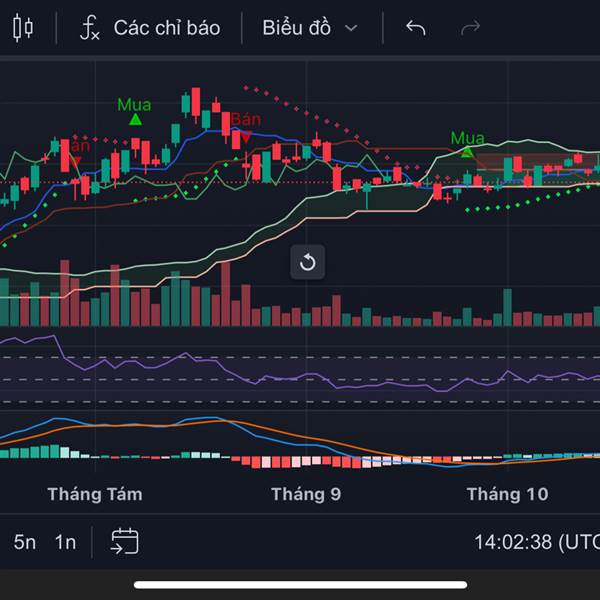Click the undo arrow
The height and width of the screenshot is (600, 600).
(416, 28)
